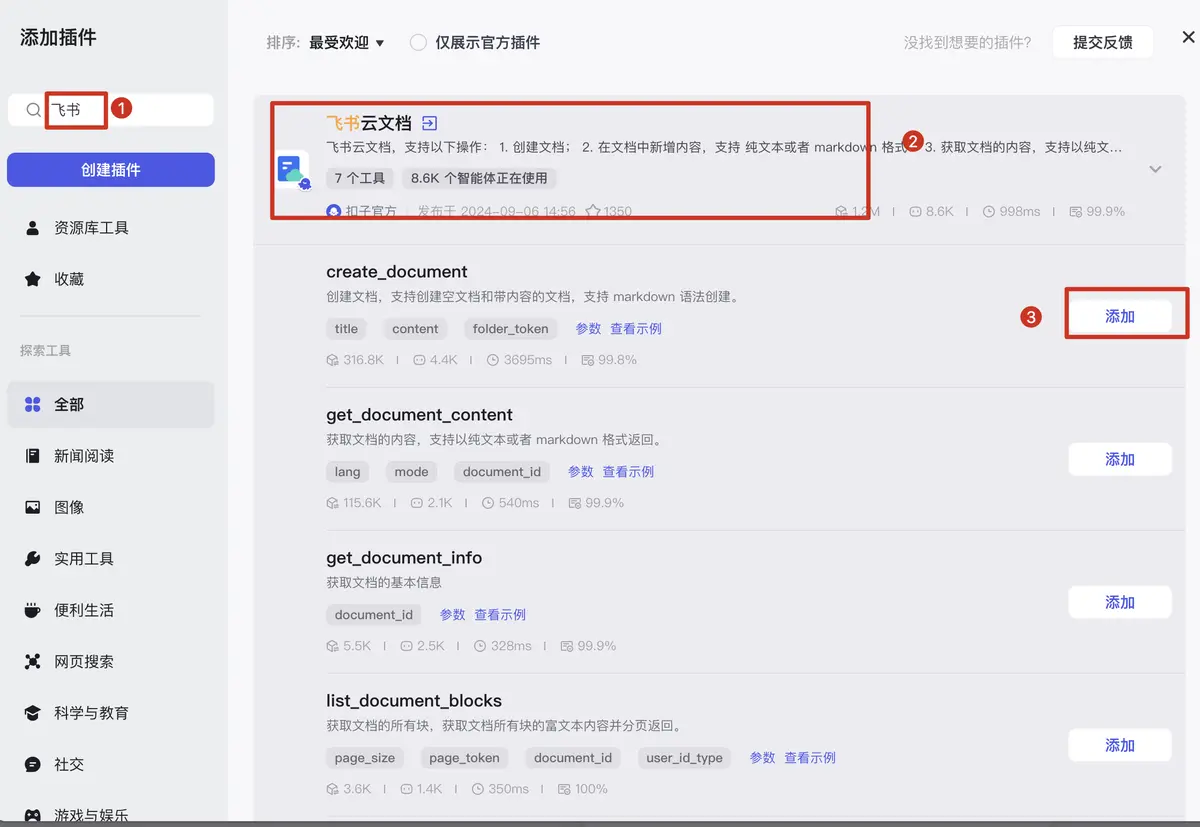Collapse the 飞书云文档 plugin chevron
1200x827 pixels.
1155,169
